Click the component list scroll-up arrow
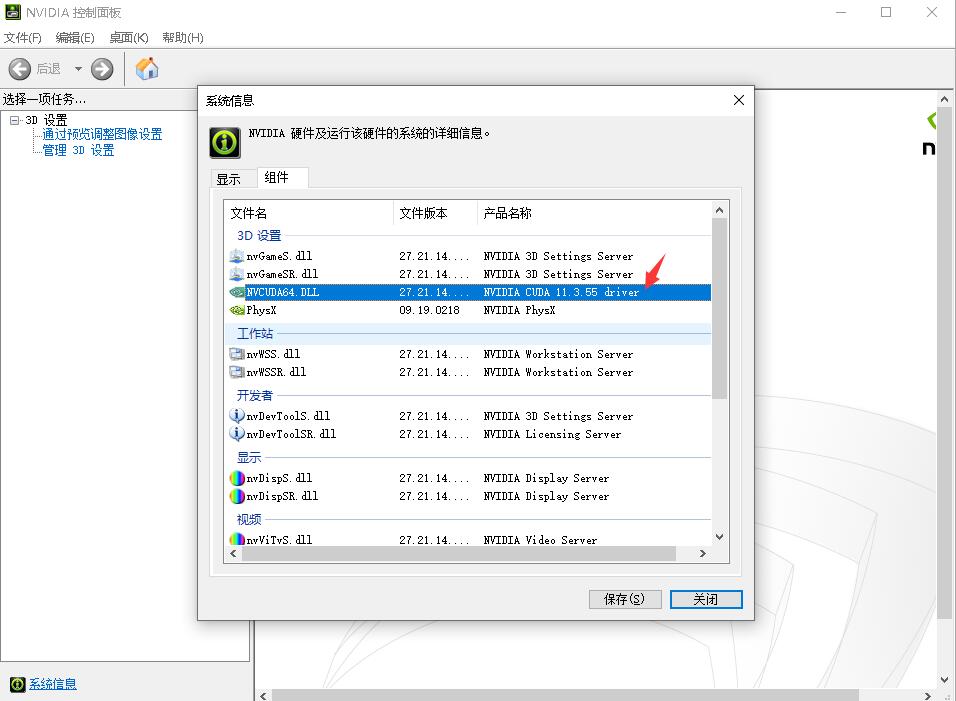Viewport: 956px width, 701px height. pyautogui.click(x=719, y=210)
